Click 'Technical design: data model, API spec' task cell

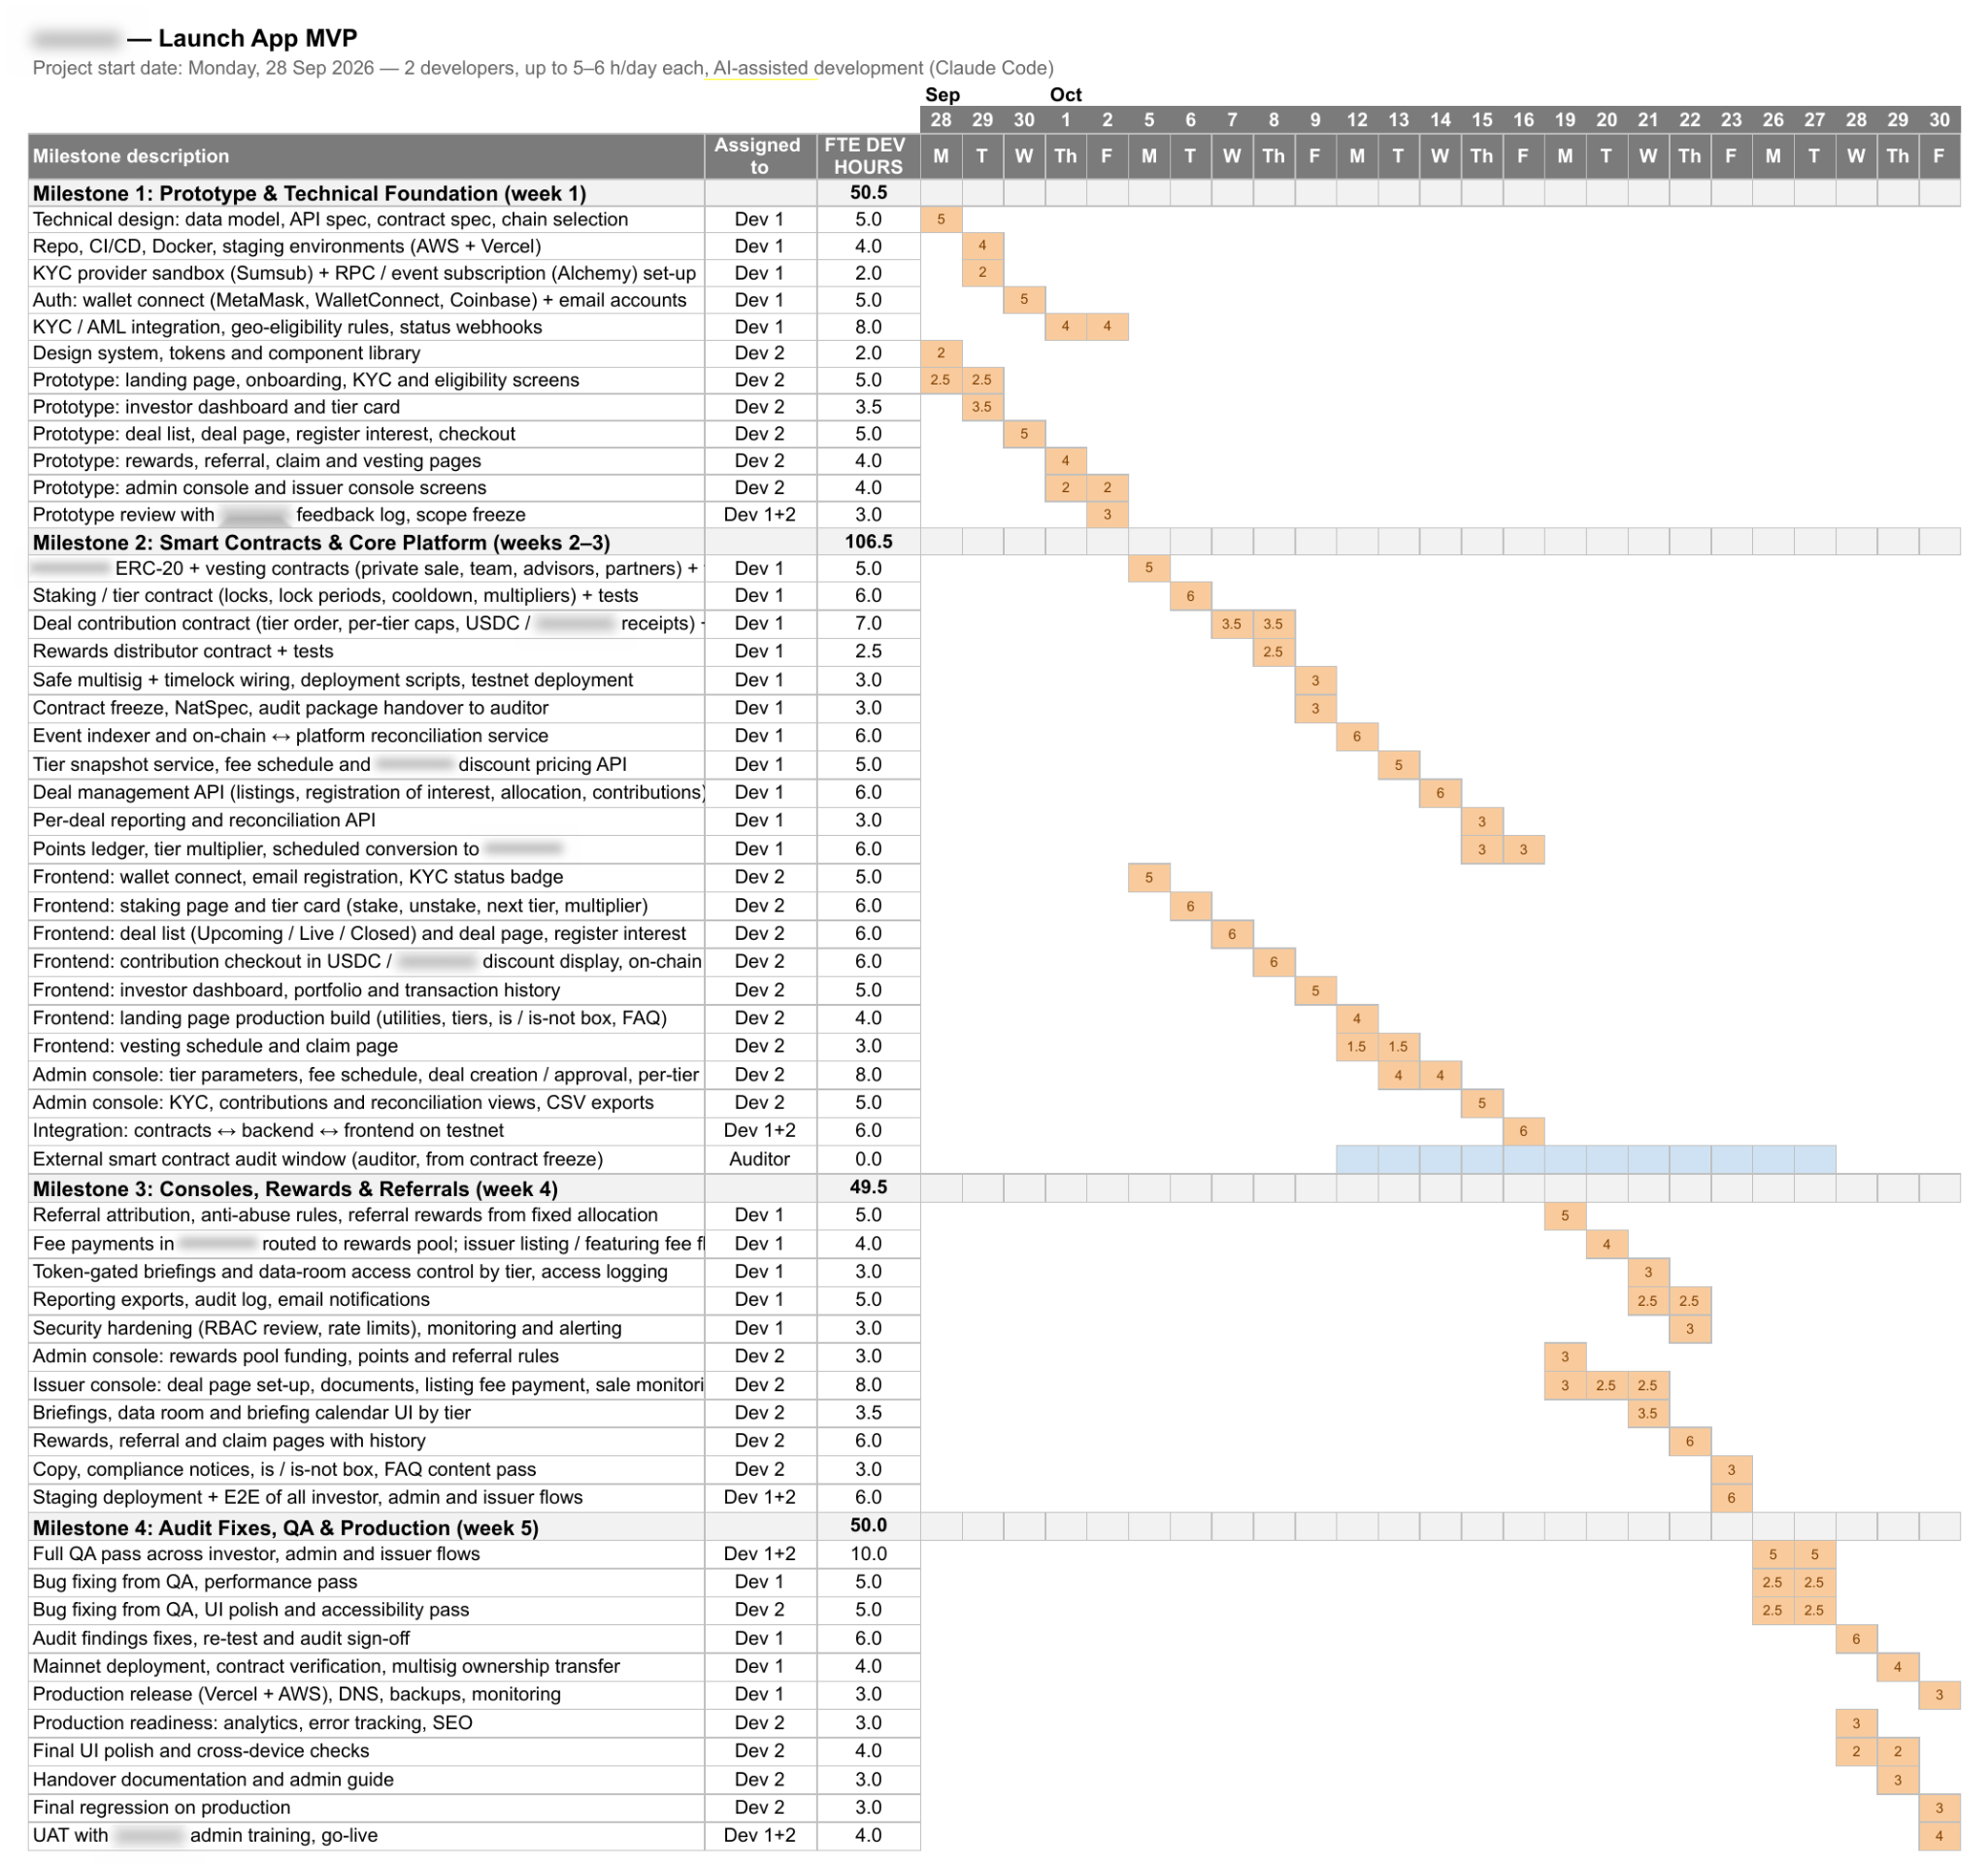(x=366, y=219)
